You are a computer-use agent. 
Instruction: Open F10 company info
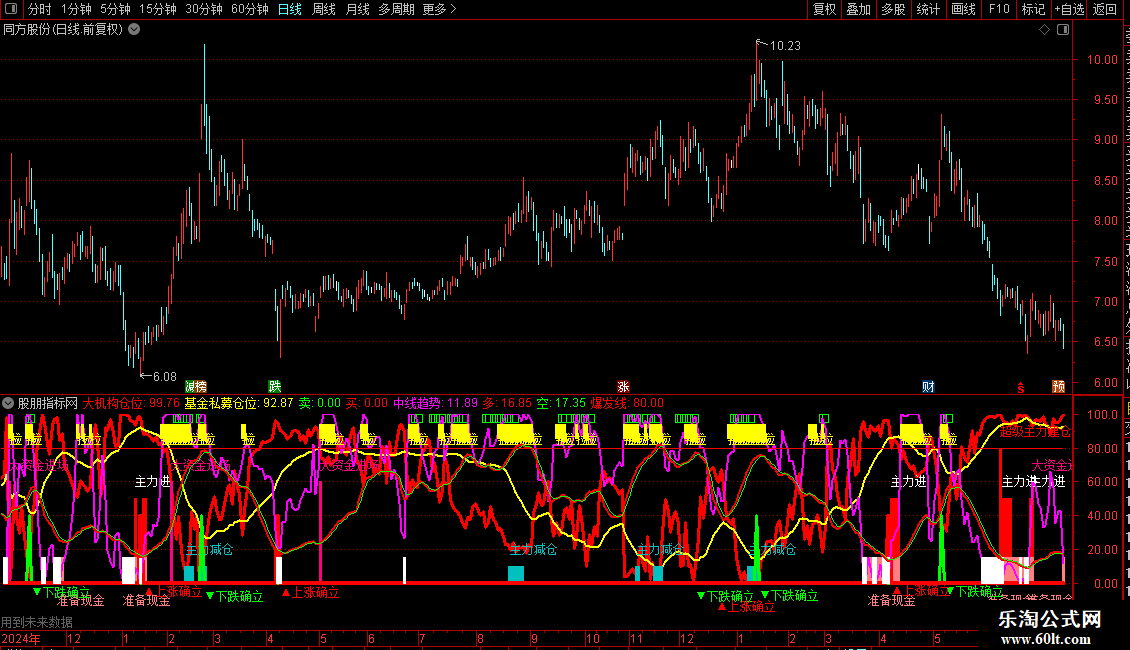[999, 9]
